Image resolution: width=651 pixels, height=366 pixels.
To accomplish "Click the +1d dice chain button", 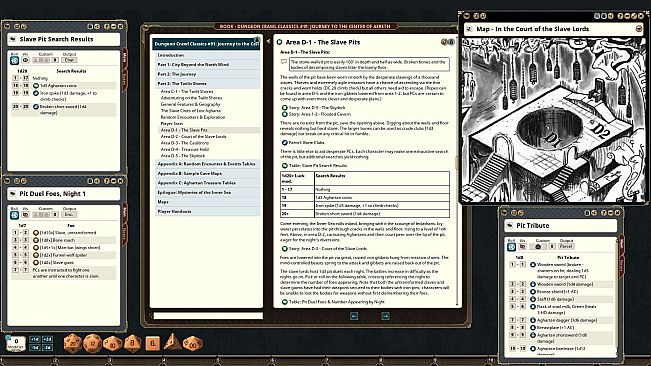I will (35, 339).
